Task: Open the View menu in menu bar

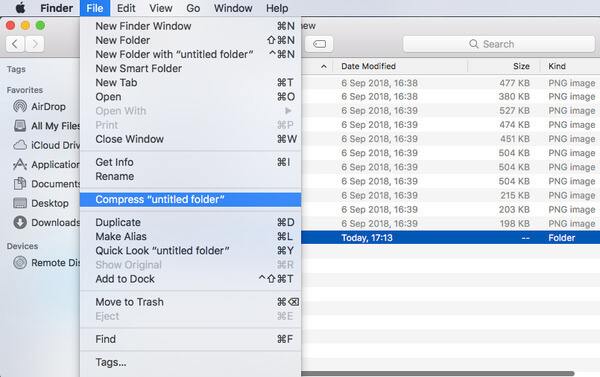Action: [161, 8]
